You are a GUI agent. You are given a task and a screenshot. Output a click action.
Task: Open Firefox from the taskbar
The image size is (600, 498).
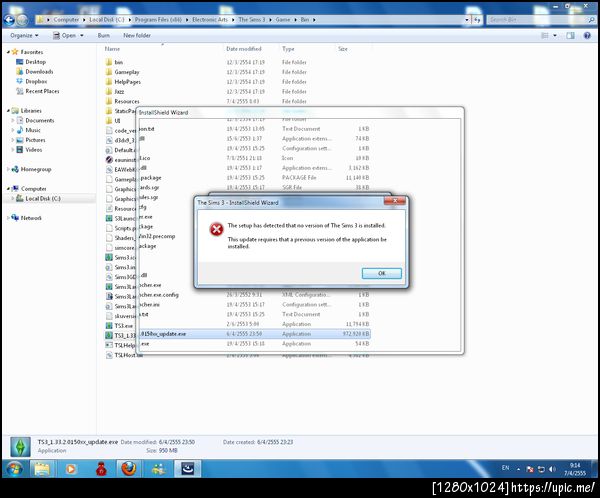pyautogui.click(x=129, y=469)
